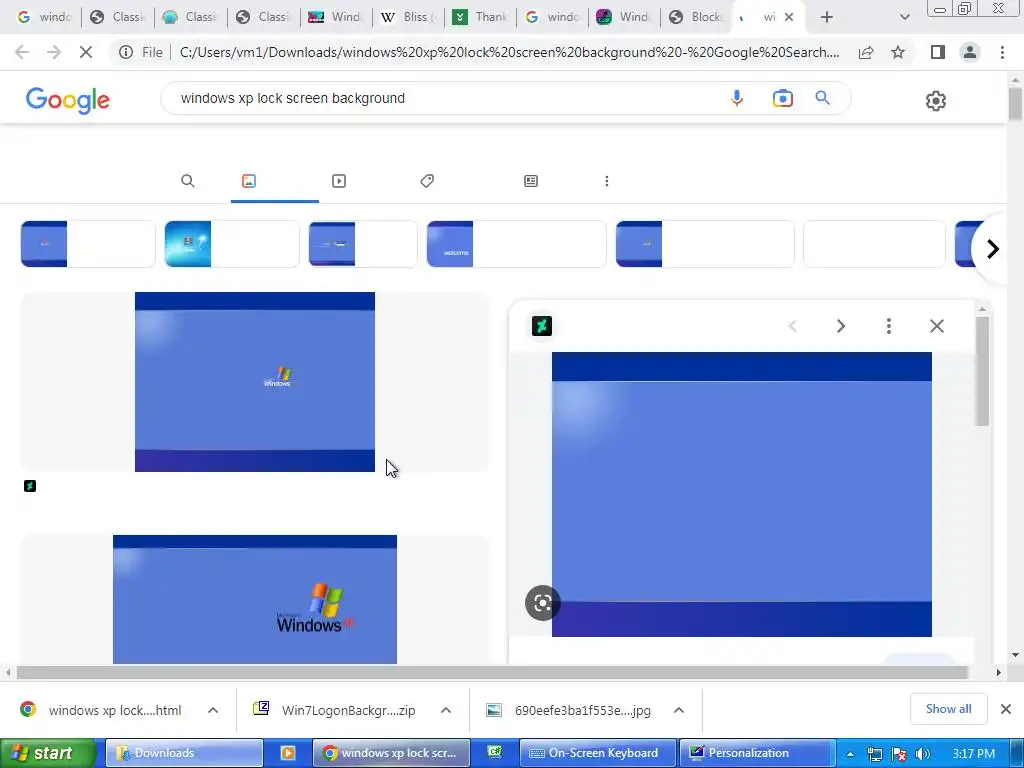The image size is (1024, 768).
Task: Open preview panel three-dot menu
Action: (x=889, y=326)
